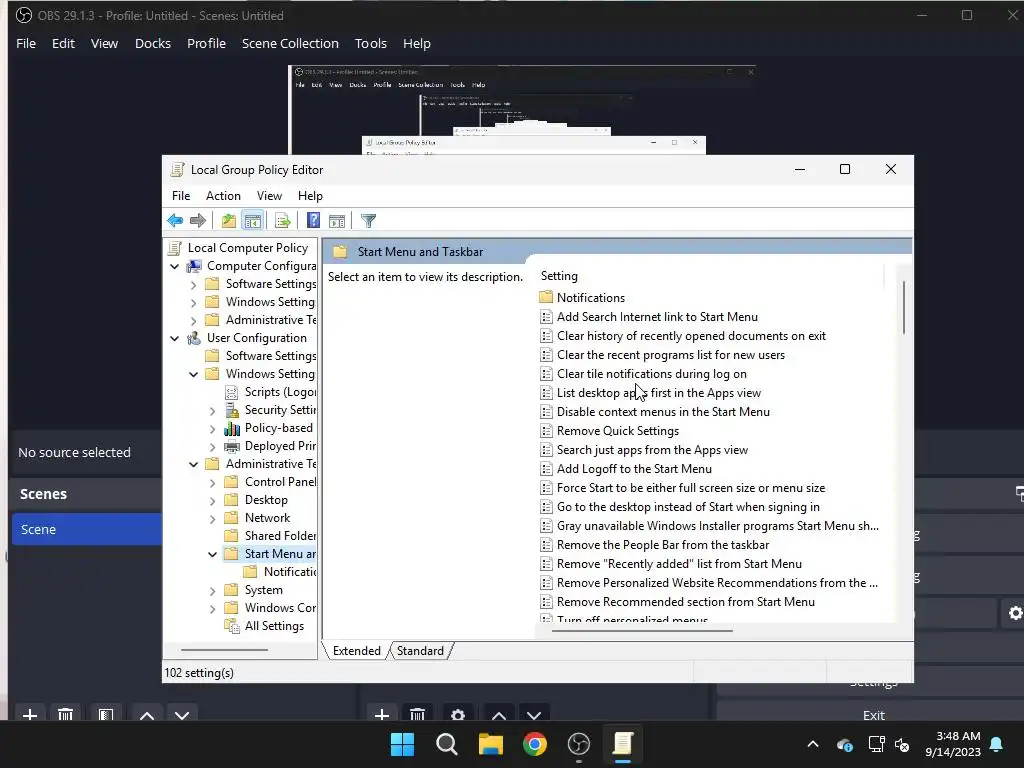Screen dimensions: 1024x768
Task: Open OBS Scene Collection menu
Action: 290,44
